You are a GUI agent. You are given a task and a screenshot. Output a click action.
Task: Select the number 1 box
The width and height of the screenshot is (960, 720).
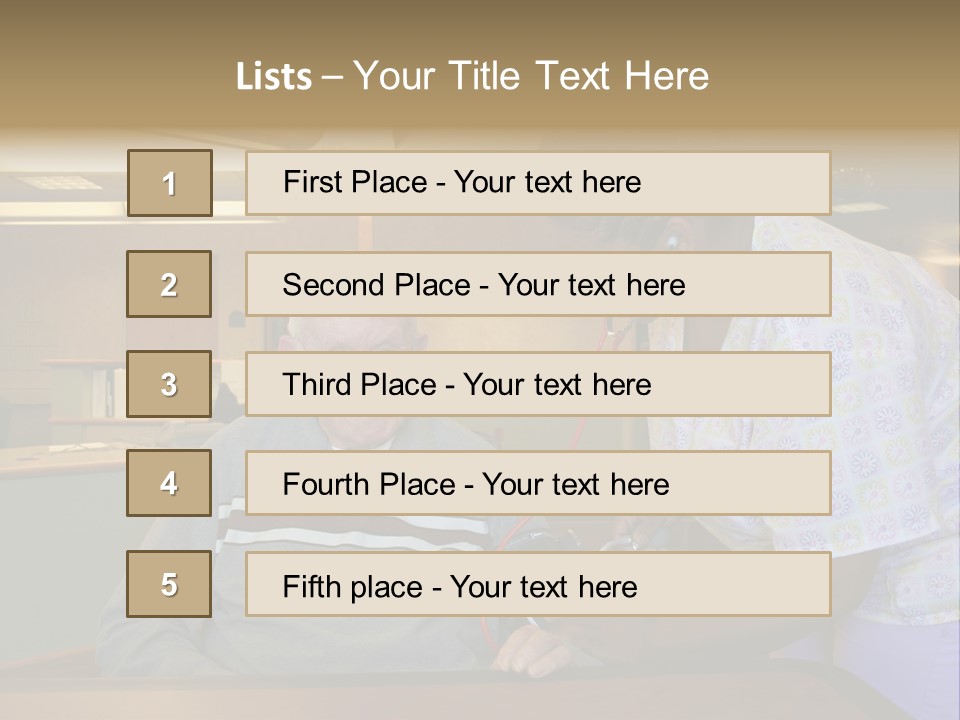(170, 183)
